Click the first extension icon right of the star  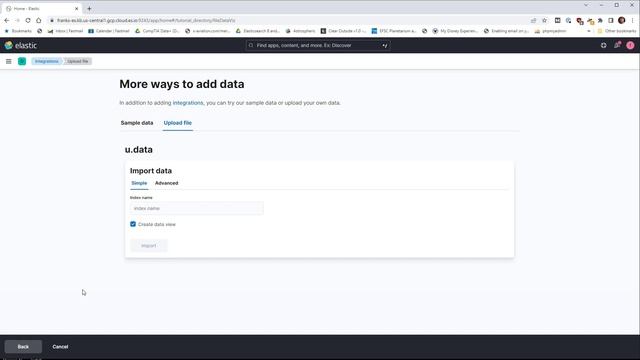pyautogui.click(x=557, y=20)
